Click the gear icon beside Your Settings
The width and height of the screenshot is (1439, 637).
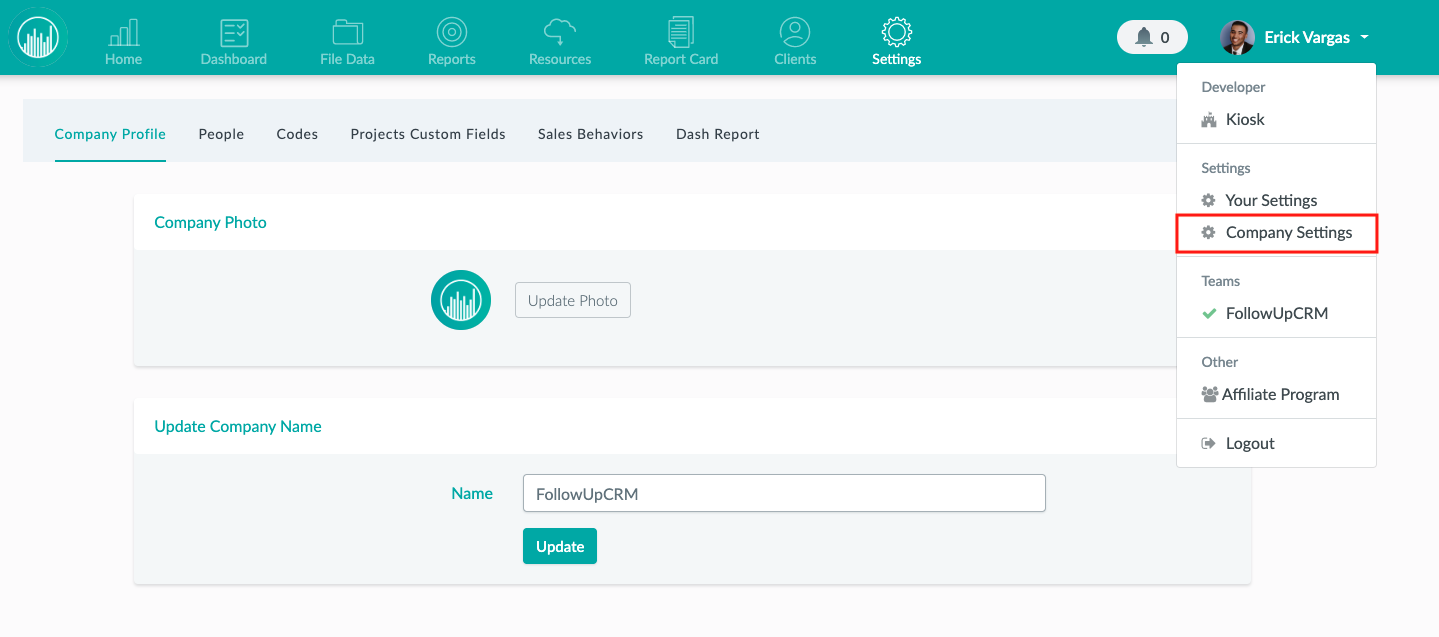(1208, 200)
